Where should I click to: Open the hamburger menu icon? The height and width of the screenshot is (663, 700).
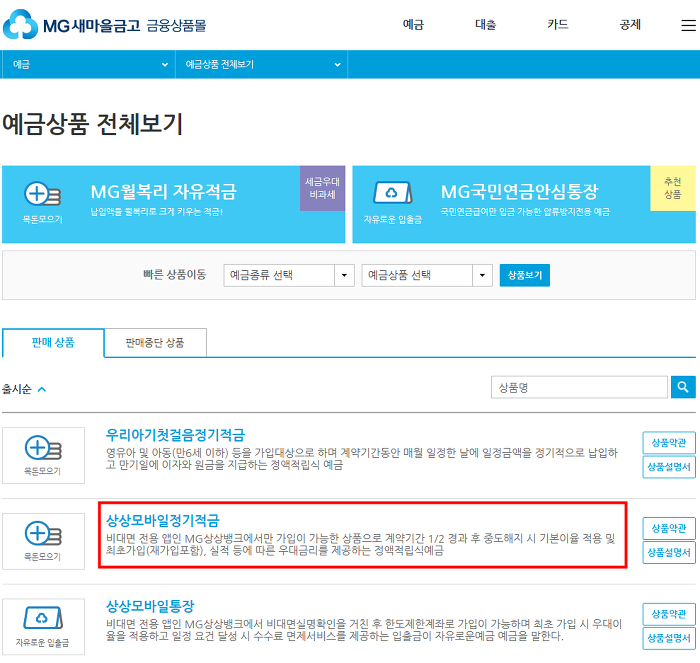point(688,25)
